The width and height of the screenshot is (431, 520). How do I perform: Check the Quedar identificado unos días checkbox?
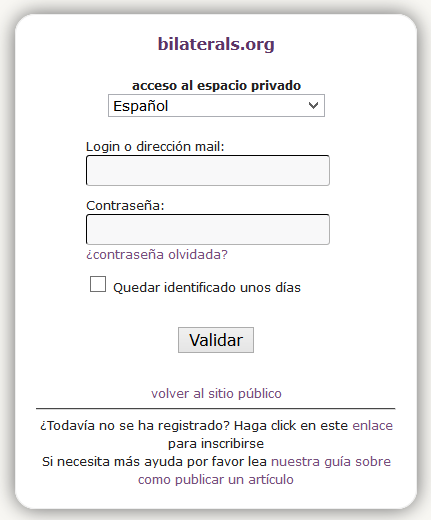[98, 284]
